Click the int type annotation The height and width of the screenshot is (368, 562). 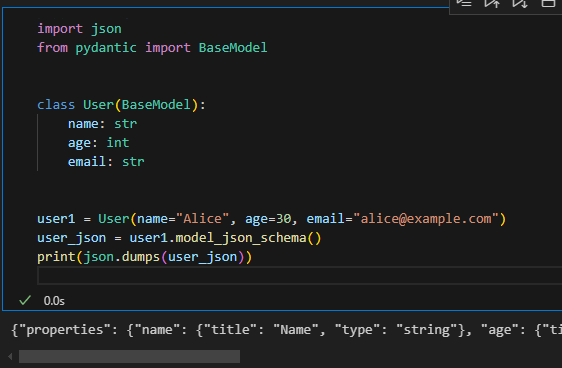coord(118,143)
